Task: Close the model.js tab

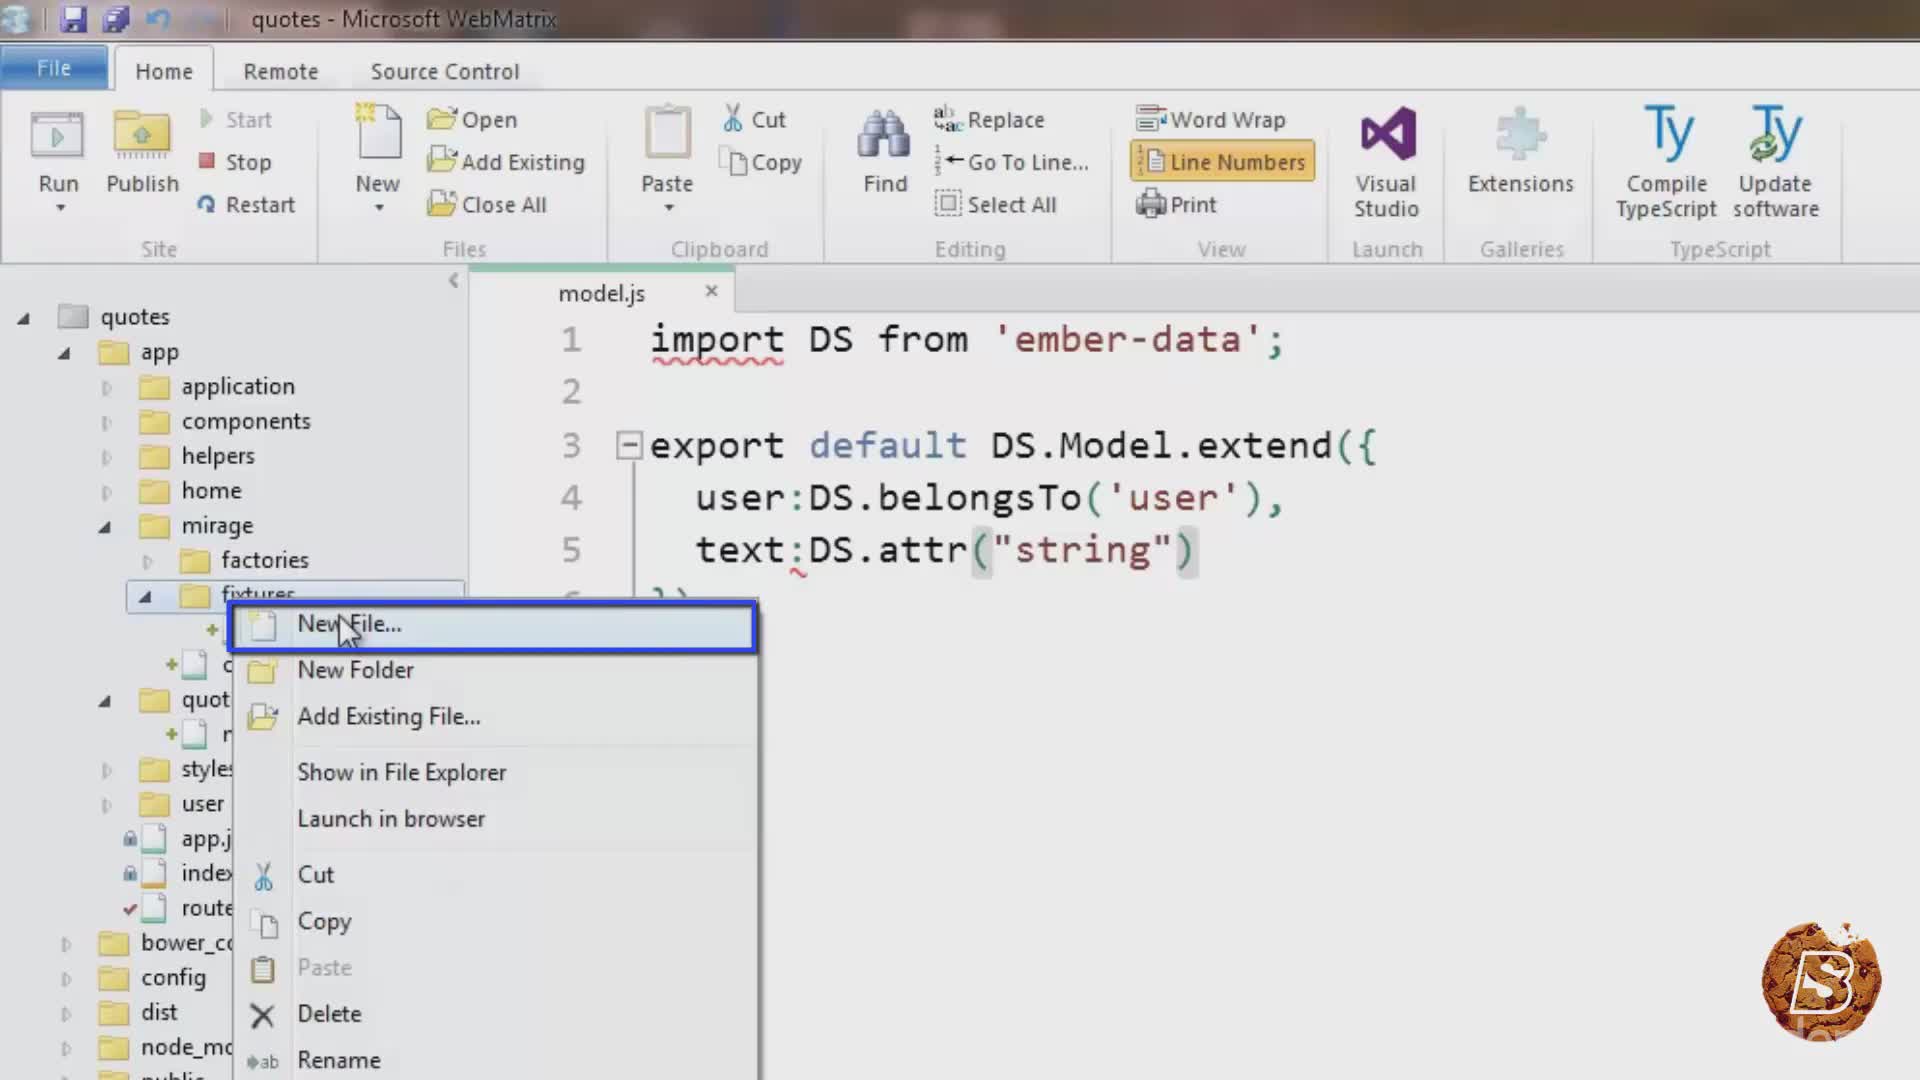Action: click(x=711, y=291)
